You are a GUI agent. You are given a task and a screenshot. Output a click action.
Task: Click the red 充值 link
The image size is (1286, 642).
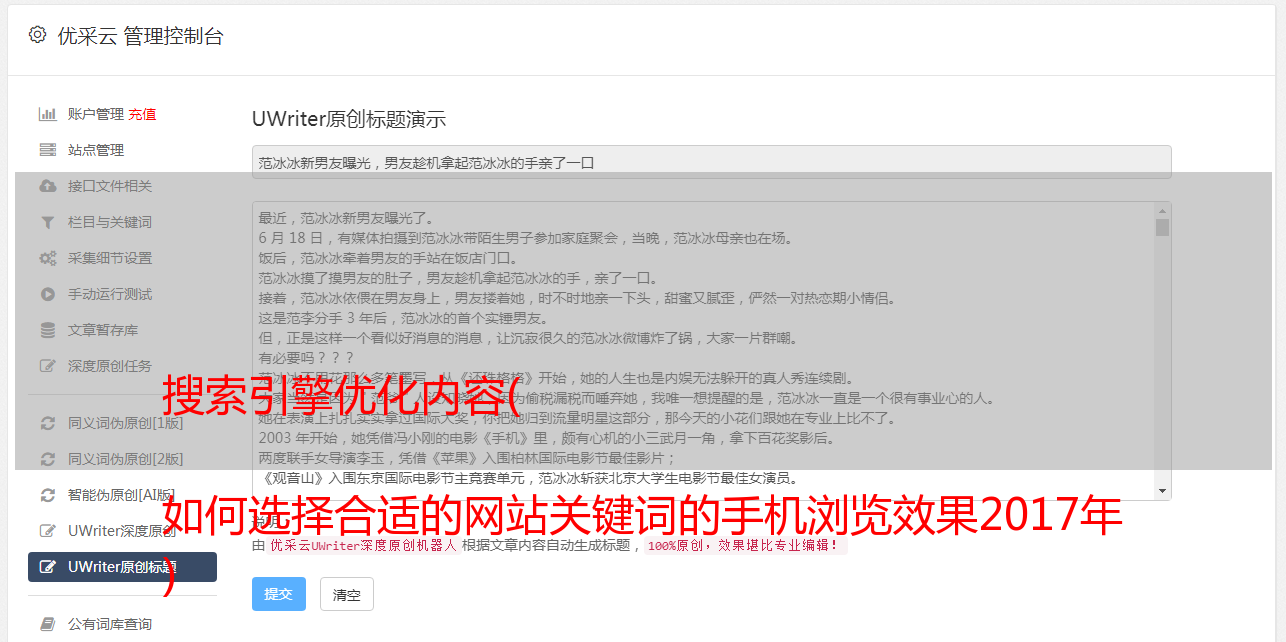click(142, 114)
